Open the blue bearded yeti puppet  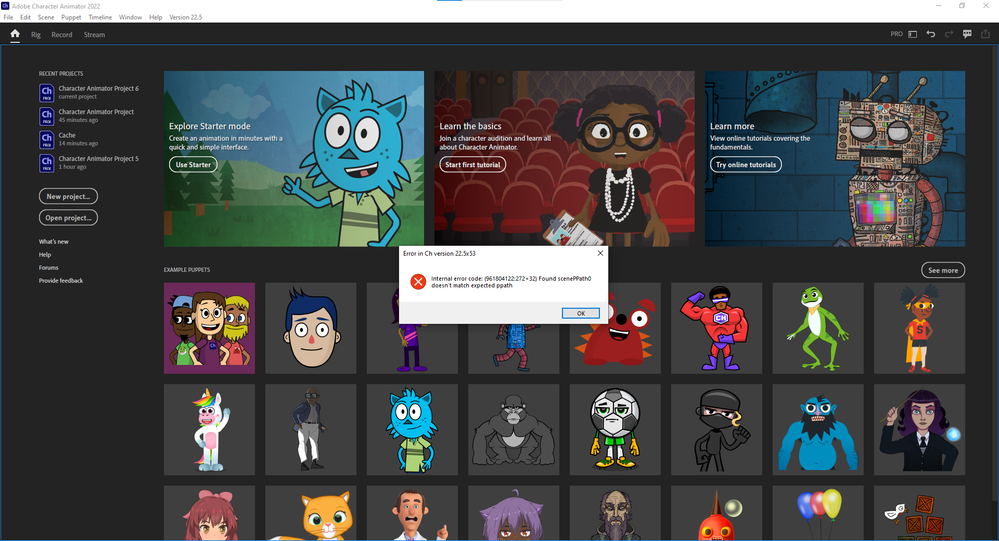point(817,429)
